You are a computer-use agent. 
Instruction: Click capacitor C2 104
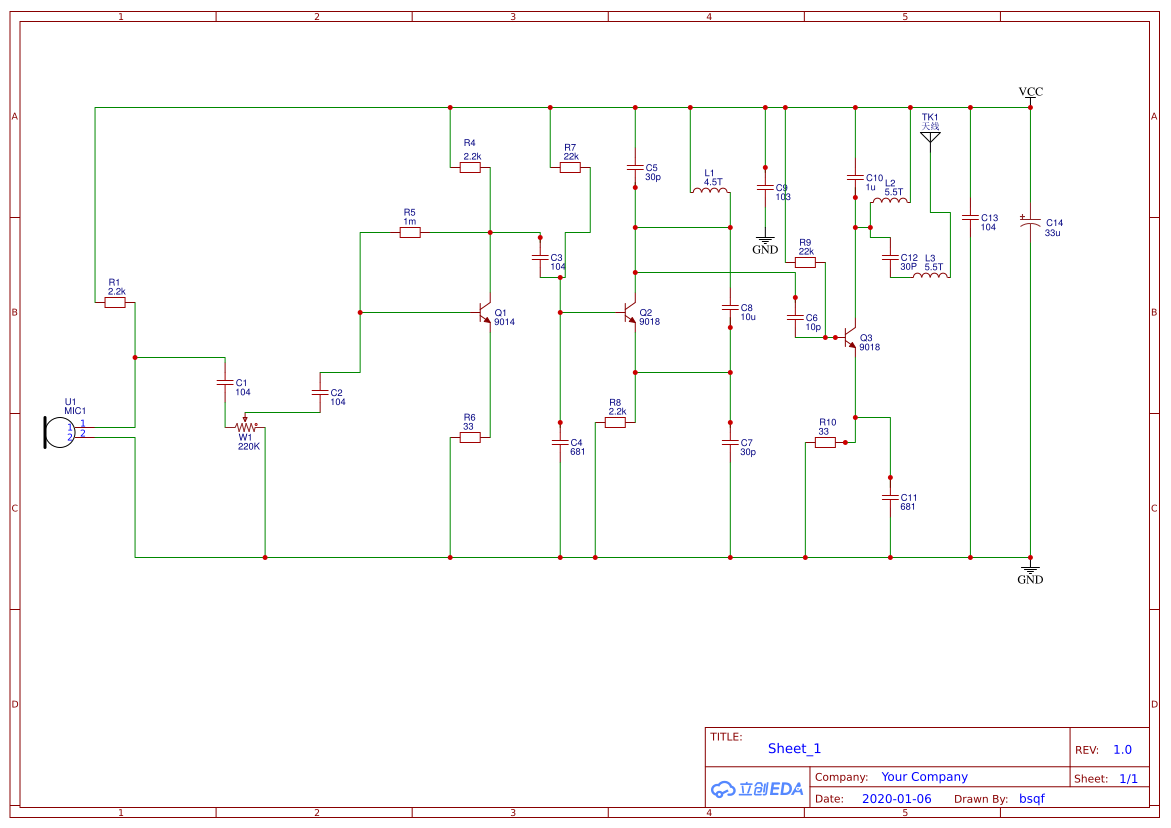[x=320, y=392]
